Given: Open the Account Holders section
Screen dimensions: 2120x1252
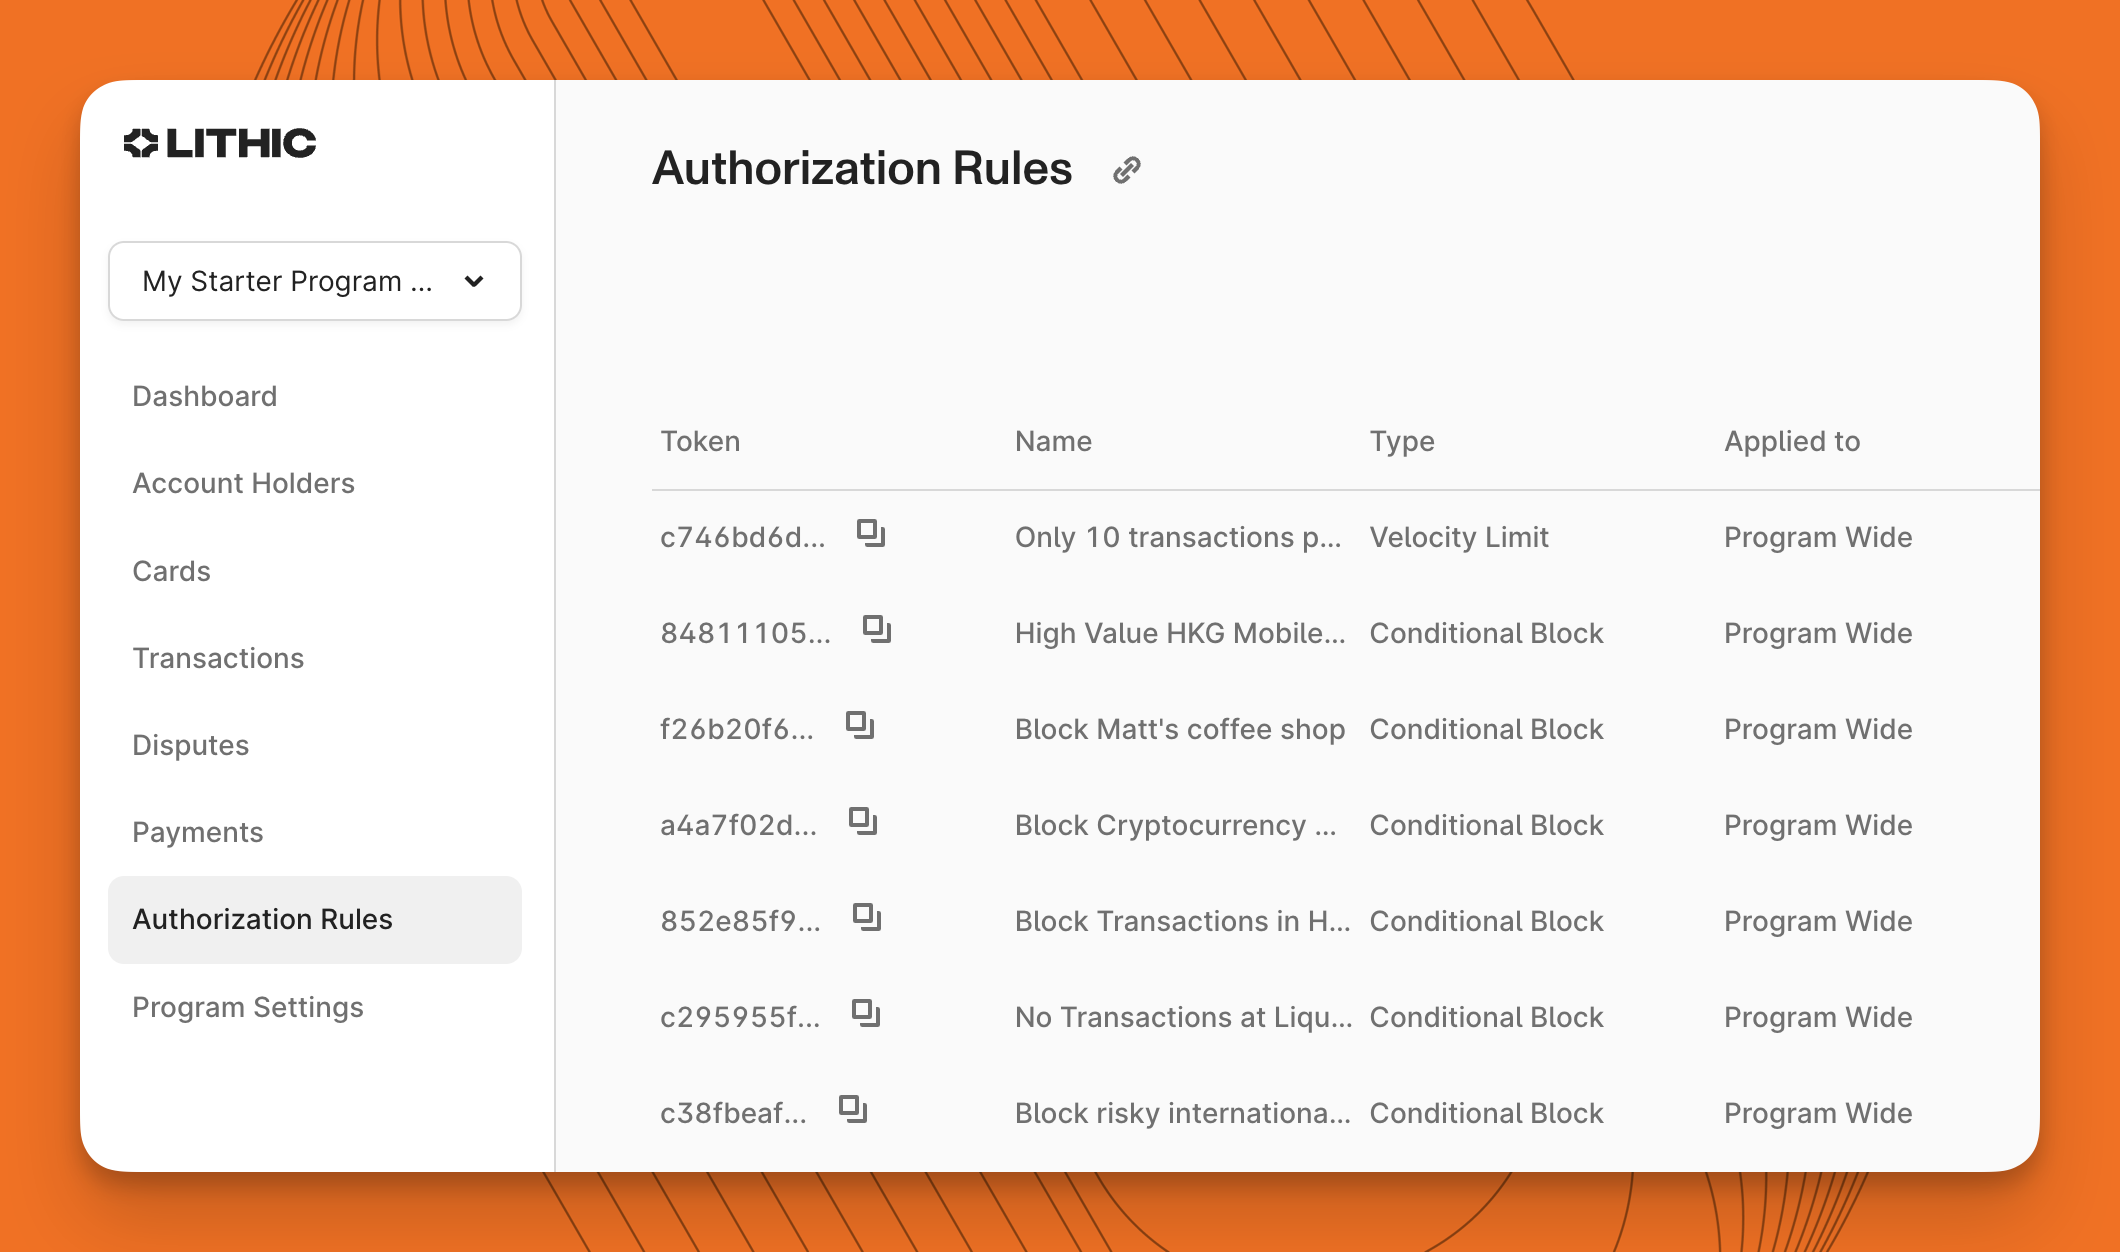Looking at the screenshot, I should point(243,483).
